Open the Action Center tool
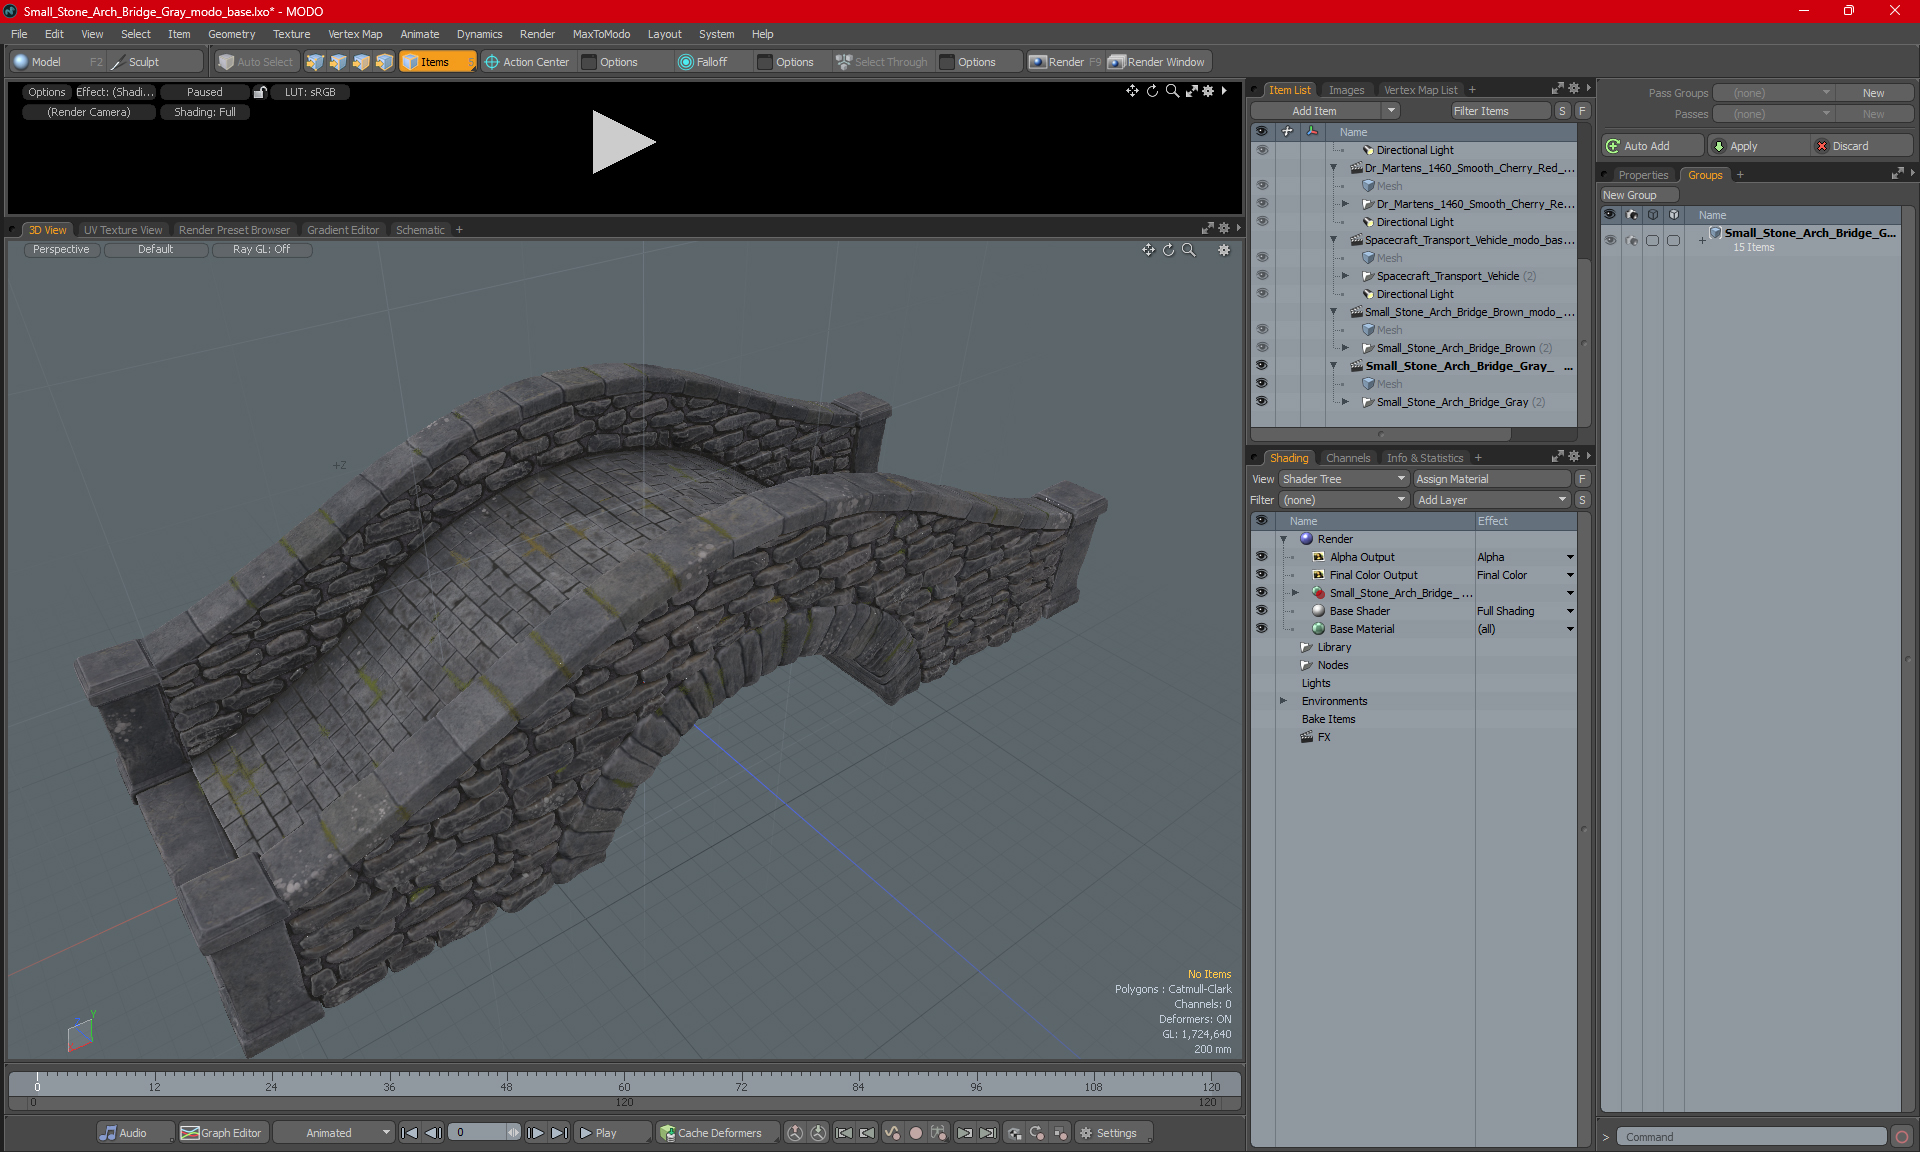Screen dimensions: 1920x1152 [527, 62]
